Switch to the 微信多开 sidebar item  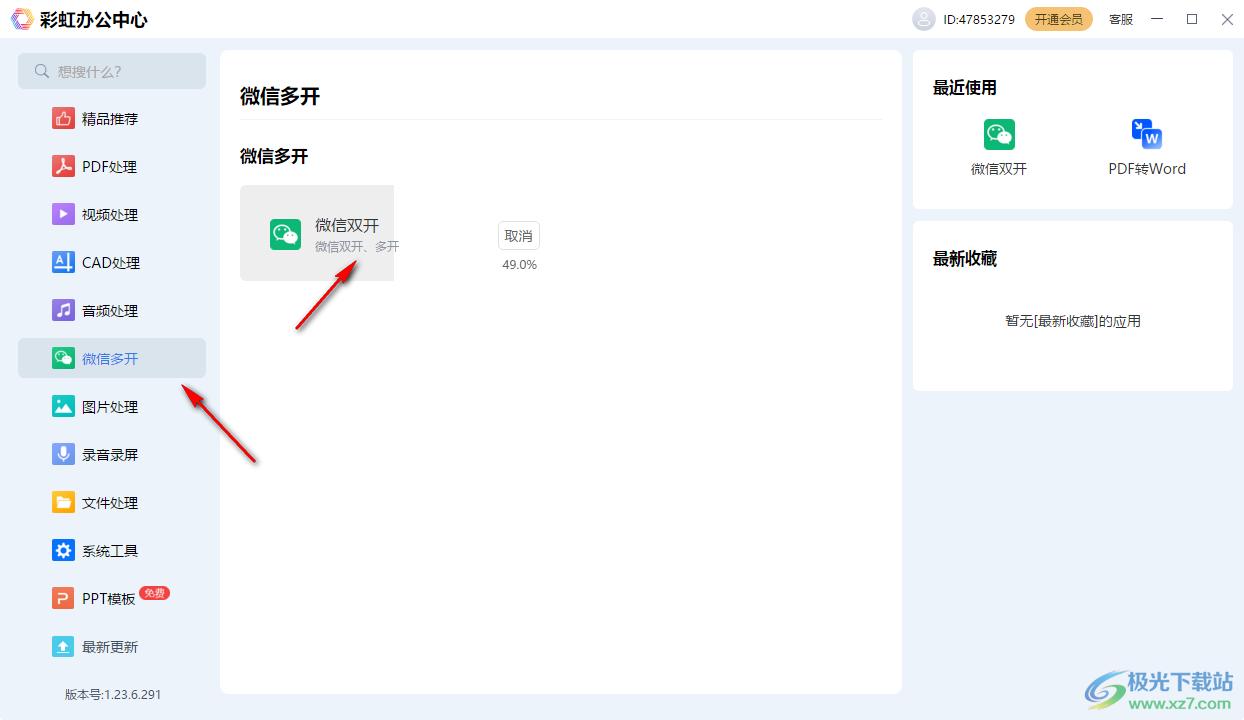click(111, 359)
